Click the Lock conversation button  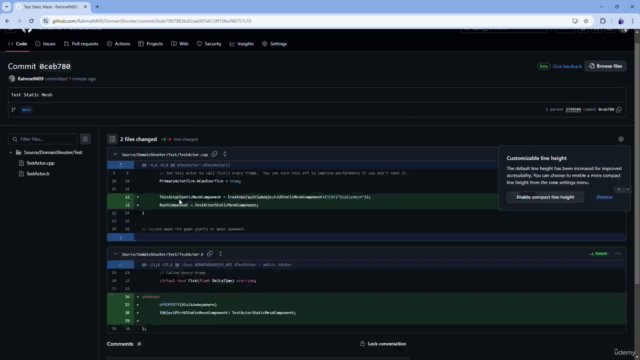click(x=383, y=344)
